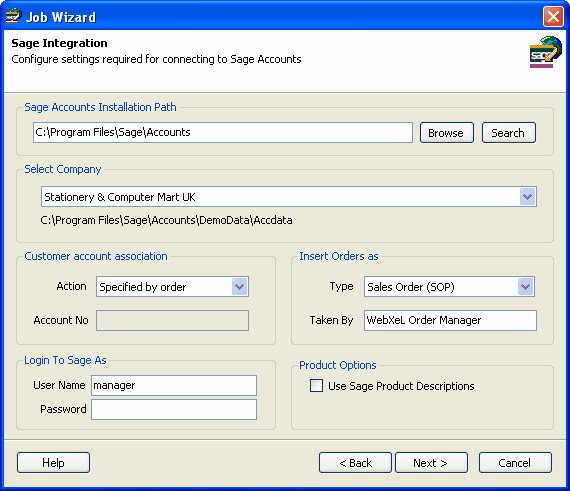Viewport: 570px width, 491px height.
Task: Click the Taken By text field
Action: click(450, 321)
